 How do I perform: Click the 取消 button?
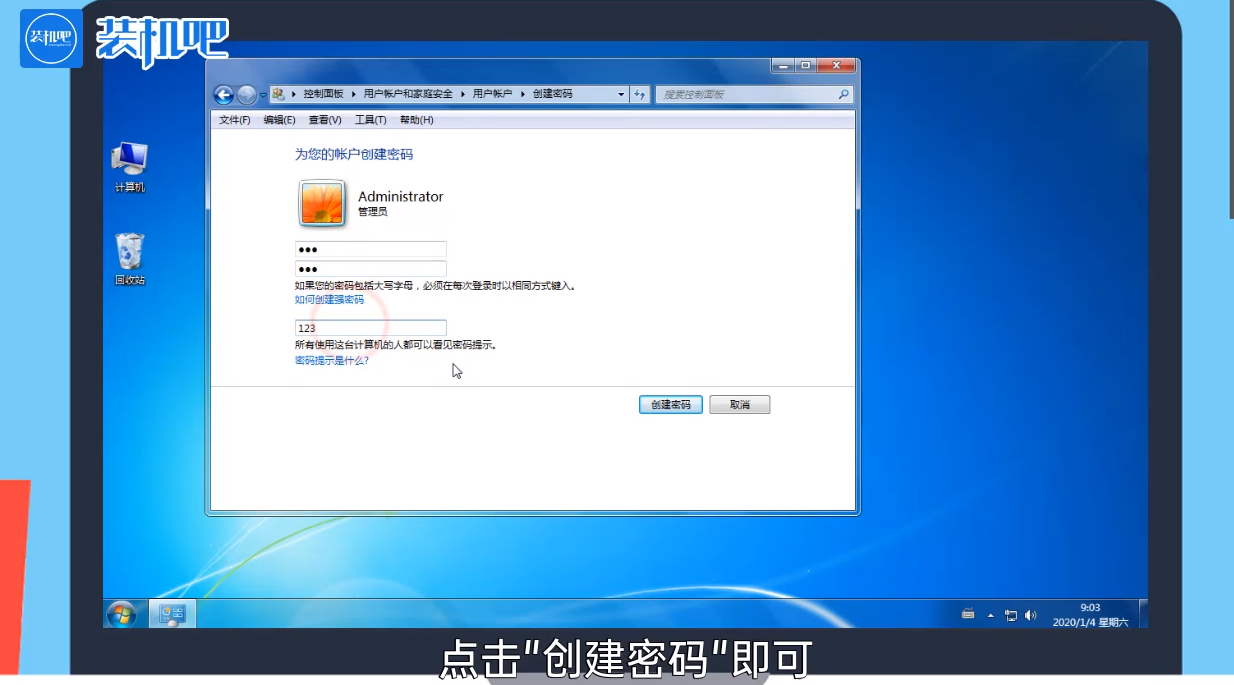[x=740, y=405]
